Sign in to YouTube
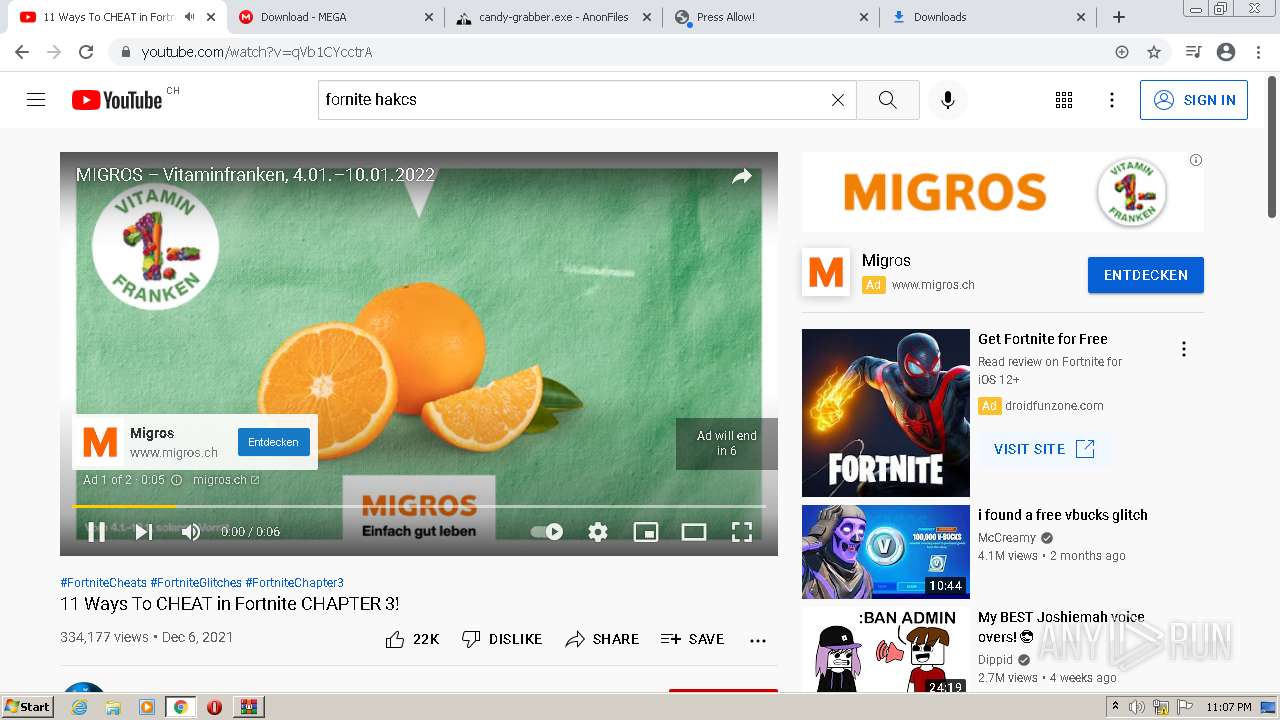Image resolution: width=1280 pixels, height=720 pixels. coord(1194,100)
